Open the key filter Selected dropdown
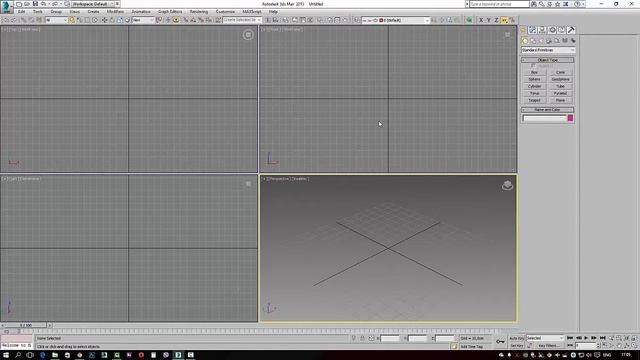This screenshot has width=640, height=360. coord(545,338)
